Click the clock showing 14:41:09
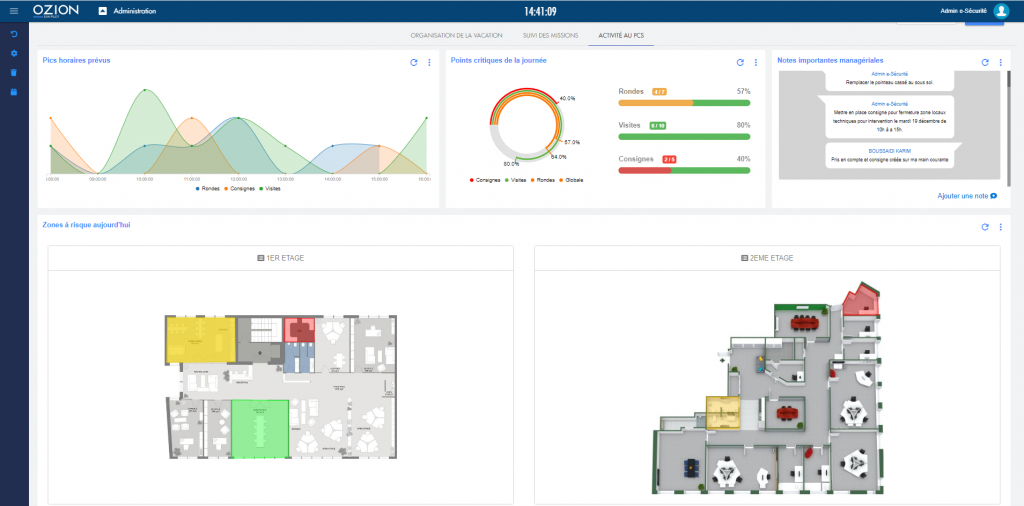The image size is (1024, 506). (x=541, y=11)
